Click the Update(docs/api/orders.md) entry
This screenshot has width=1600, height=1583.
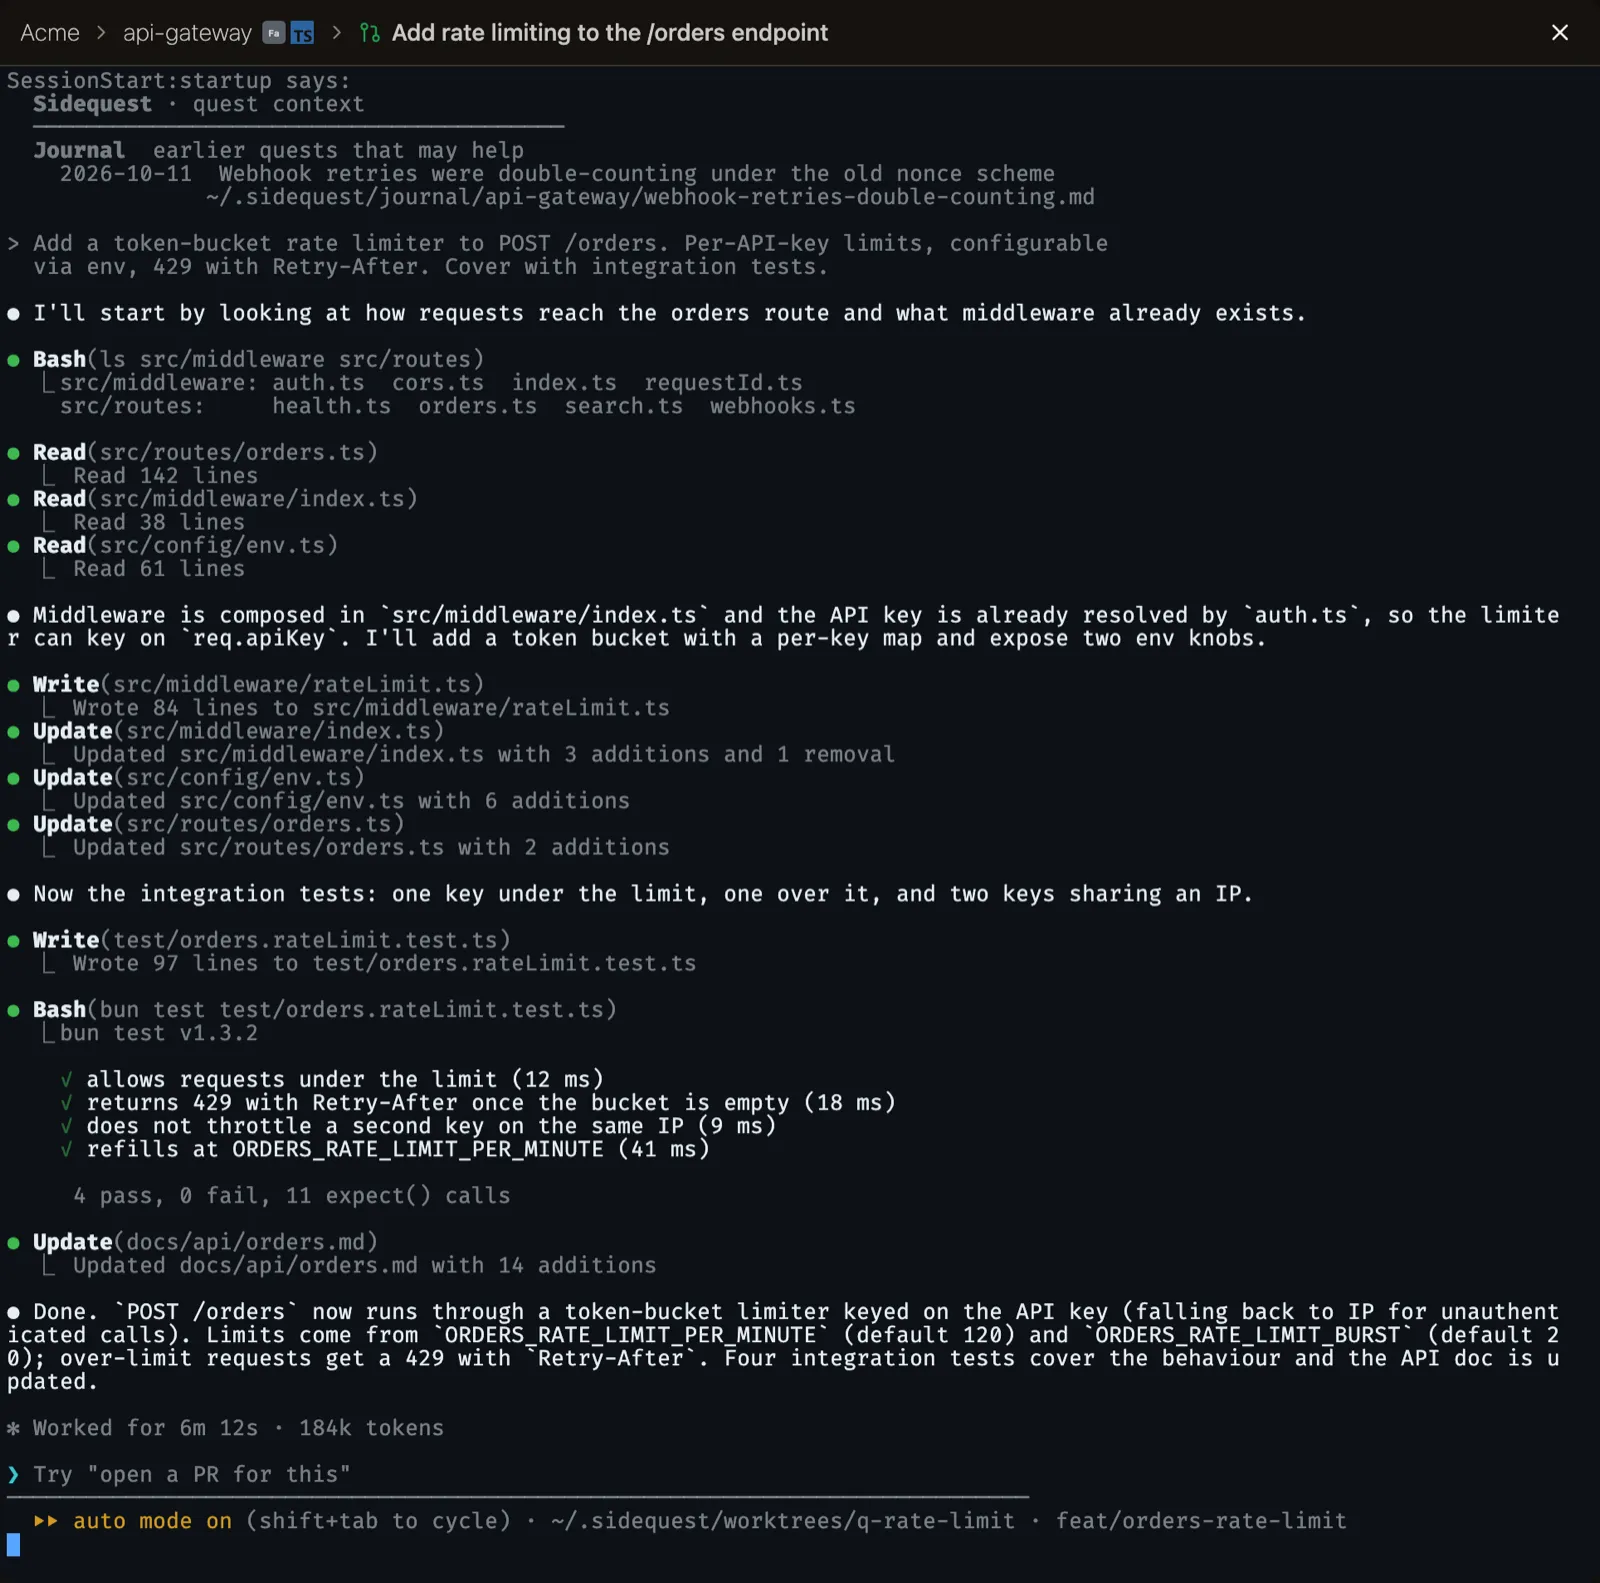(205, 1242)
